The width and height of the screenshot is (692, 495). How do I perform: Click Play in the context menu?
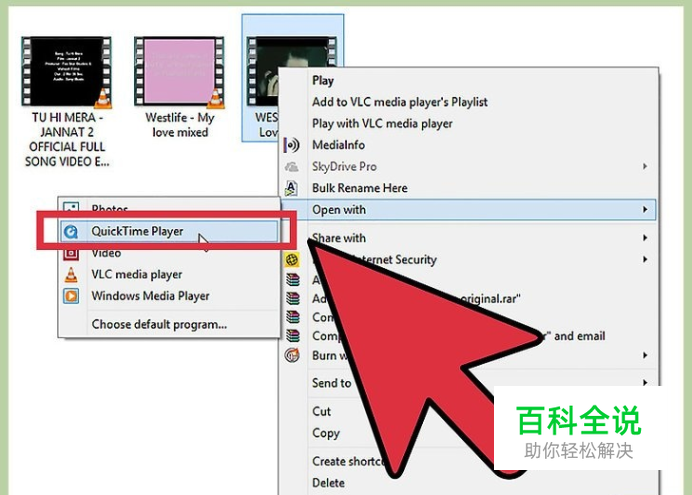coord(323,81)
